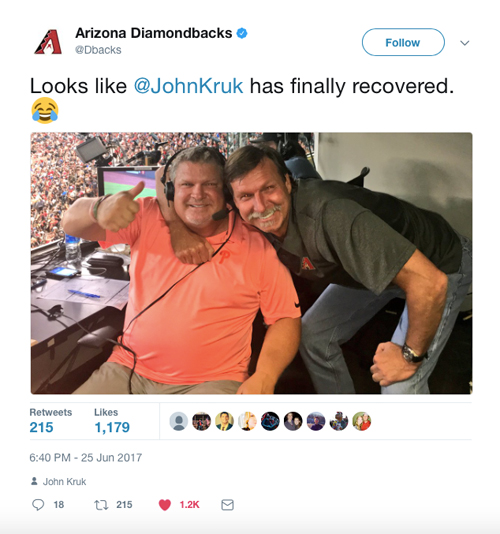Click the tagged John Kruk label
Viewport: 500px width, 534px height.
(64, 482)
